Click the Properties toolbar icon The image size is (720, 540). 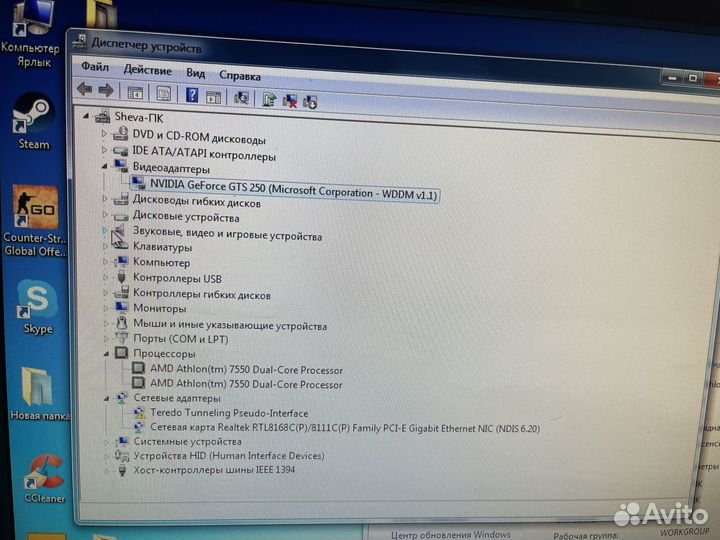(x=163, y=95)
